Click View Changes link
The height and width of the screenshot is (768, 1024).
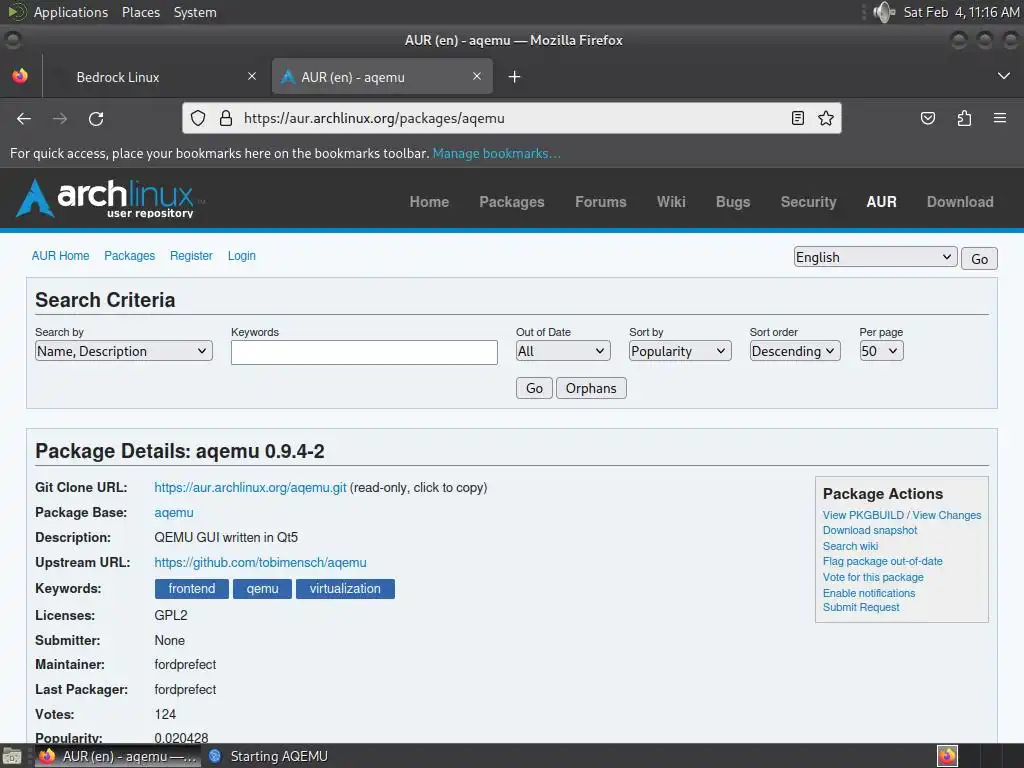click(x=947, y=515)
